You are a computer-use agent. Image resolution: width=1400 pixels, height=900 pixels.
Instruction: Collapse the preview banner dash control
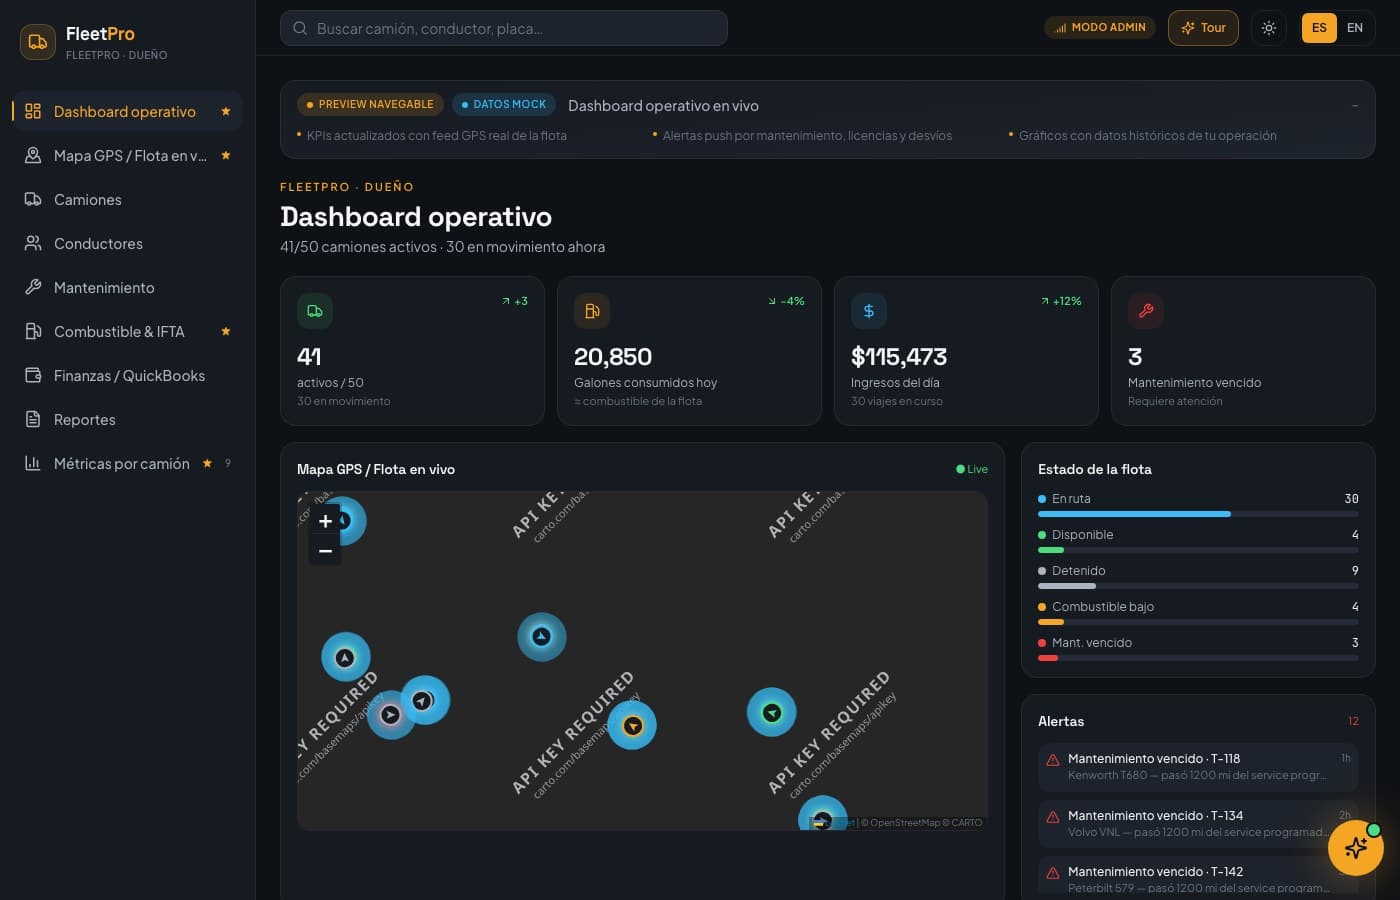coord(1355,105)
